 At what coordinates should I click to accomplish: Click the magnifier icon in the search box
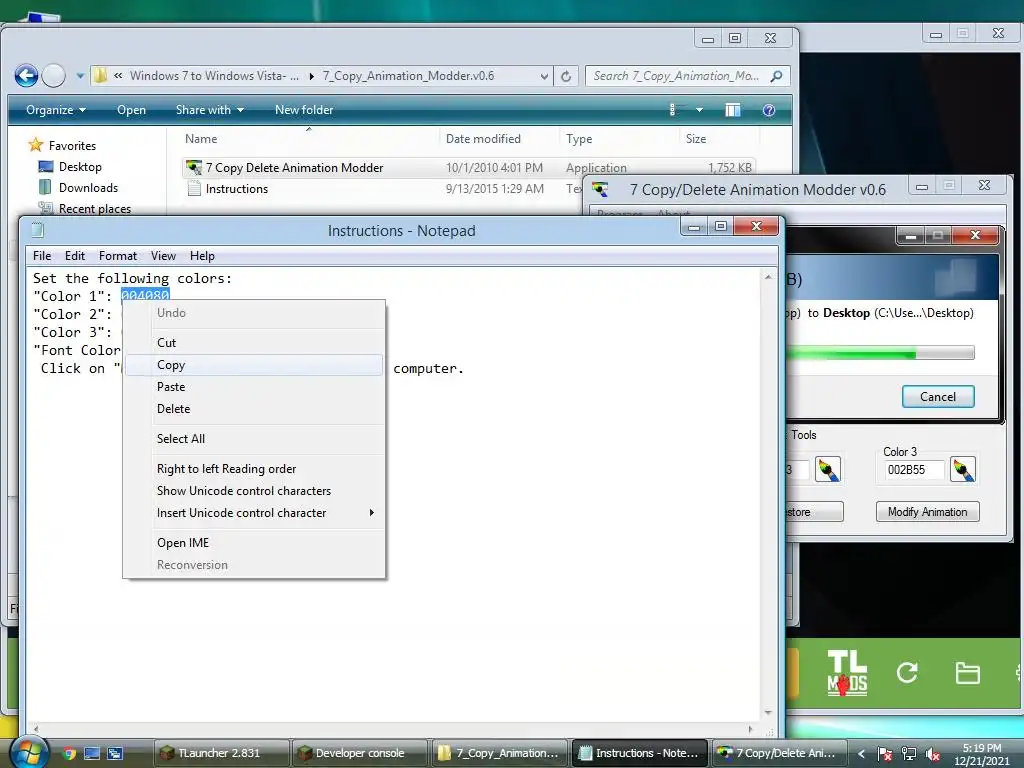click(x=776, y=76)
